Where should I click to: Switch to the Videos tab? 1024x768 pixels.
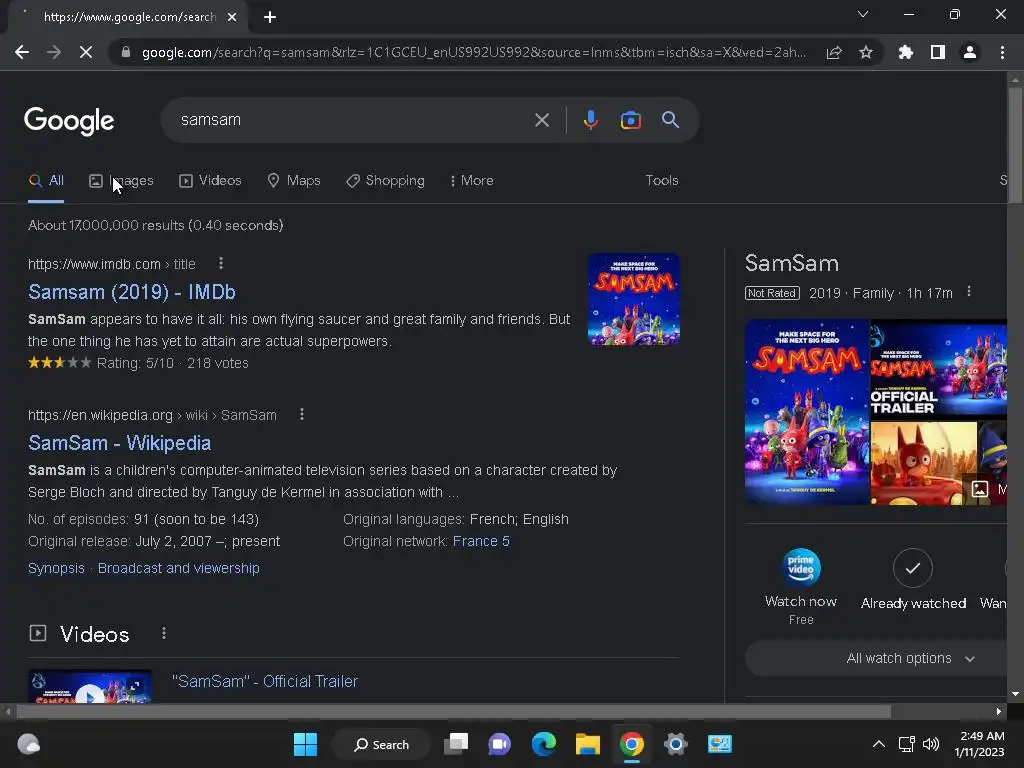coord(210,181)
